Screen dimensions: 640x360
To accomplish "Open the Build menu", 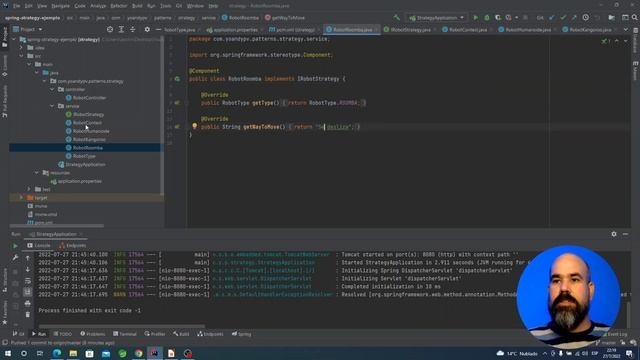I will pos(137,6).
